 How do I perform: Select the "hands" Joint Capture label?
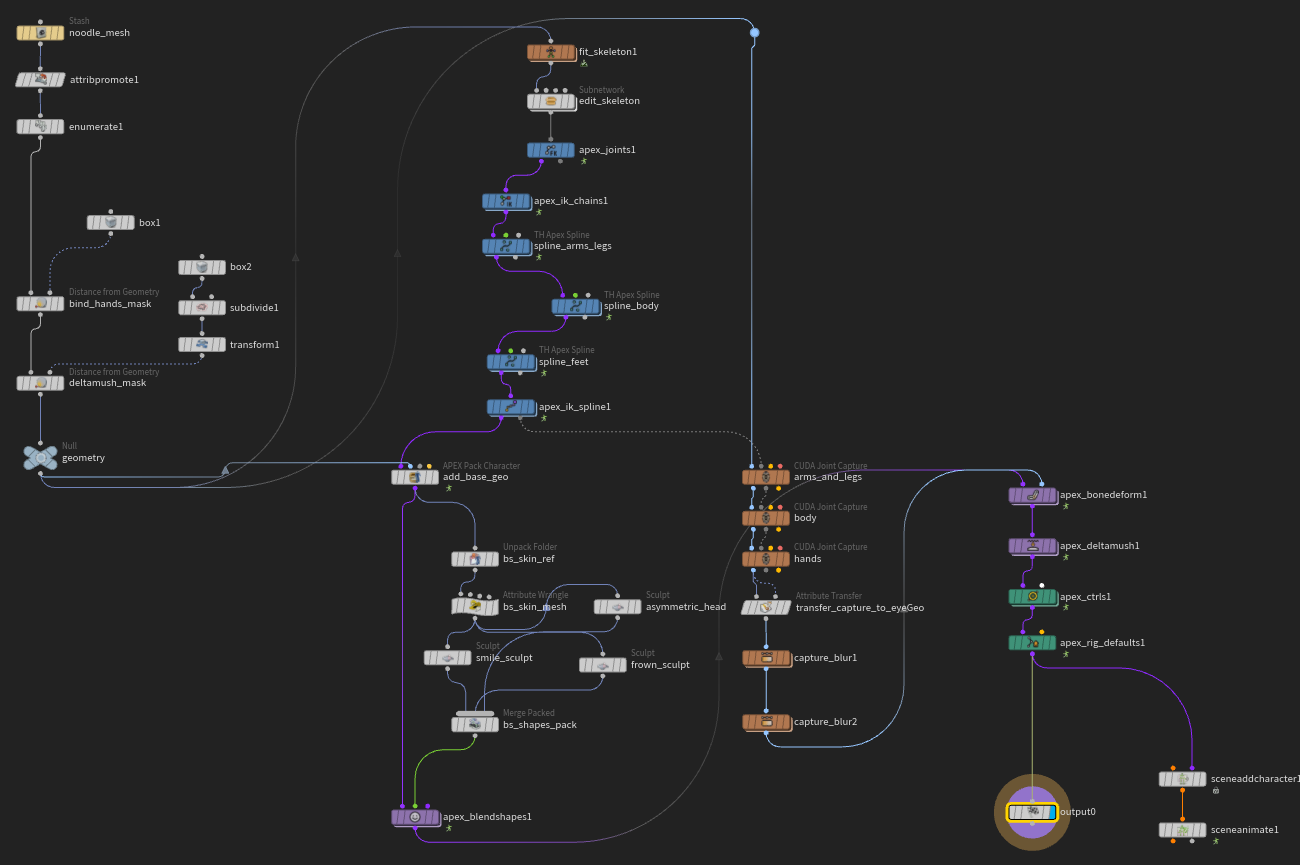(807, 559)
